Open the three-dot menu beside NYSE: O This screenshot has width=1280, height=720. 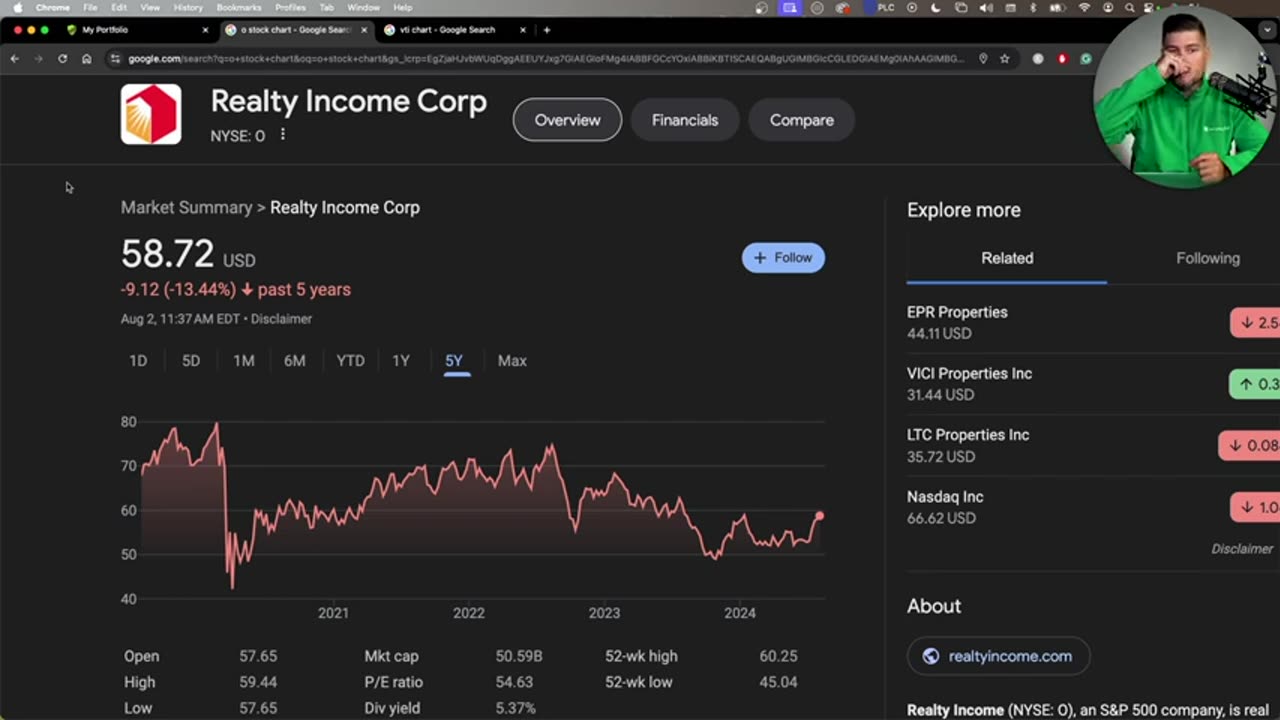[x=283, y=134]
